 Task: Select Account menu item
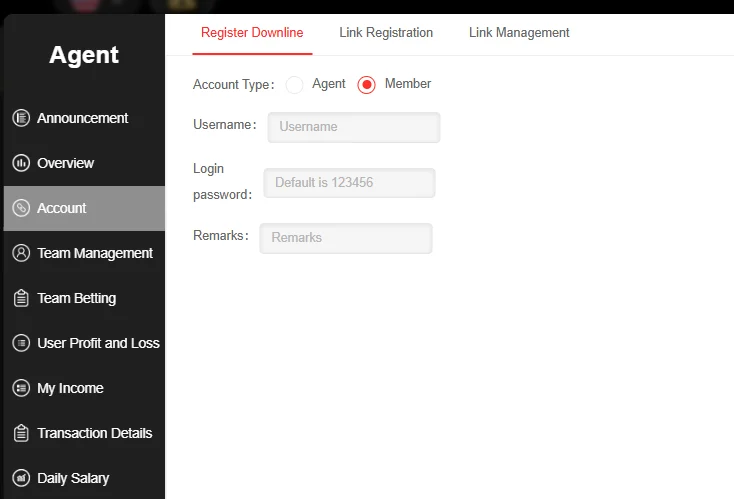[84, 208]
